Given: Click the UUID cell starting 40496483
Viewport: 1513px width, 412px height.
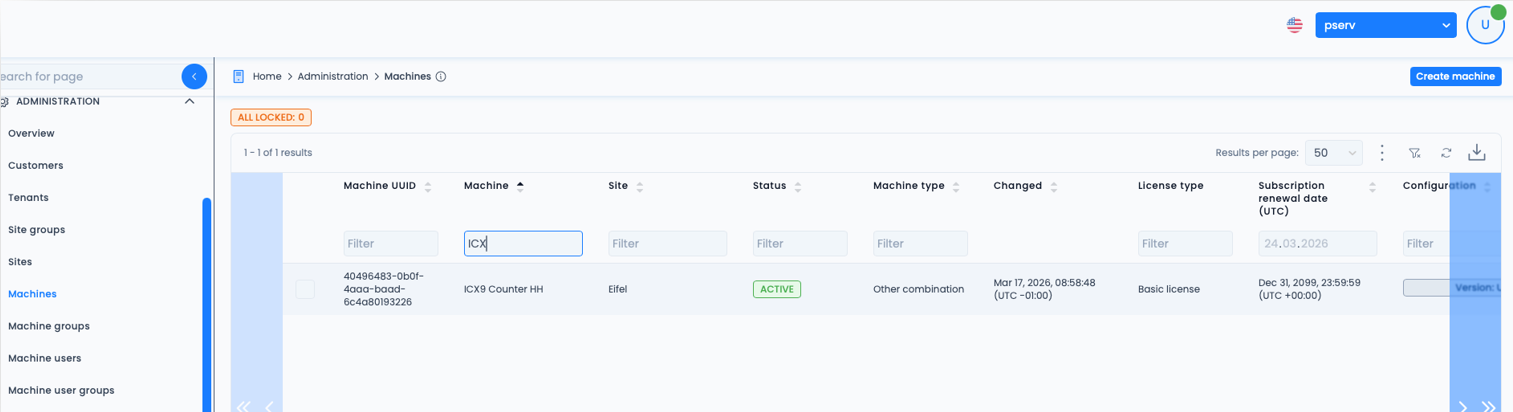Looking at the screenshot, I should pyautogui.click(x=384, y=289).
